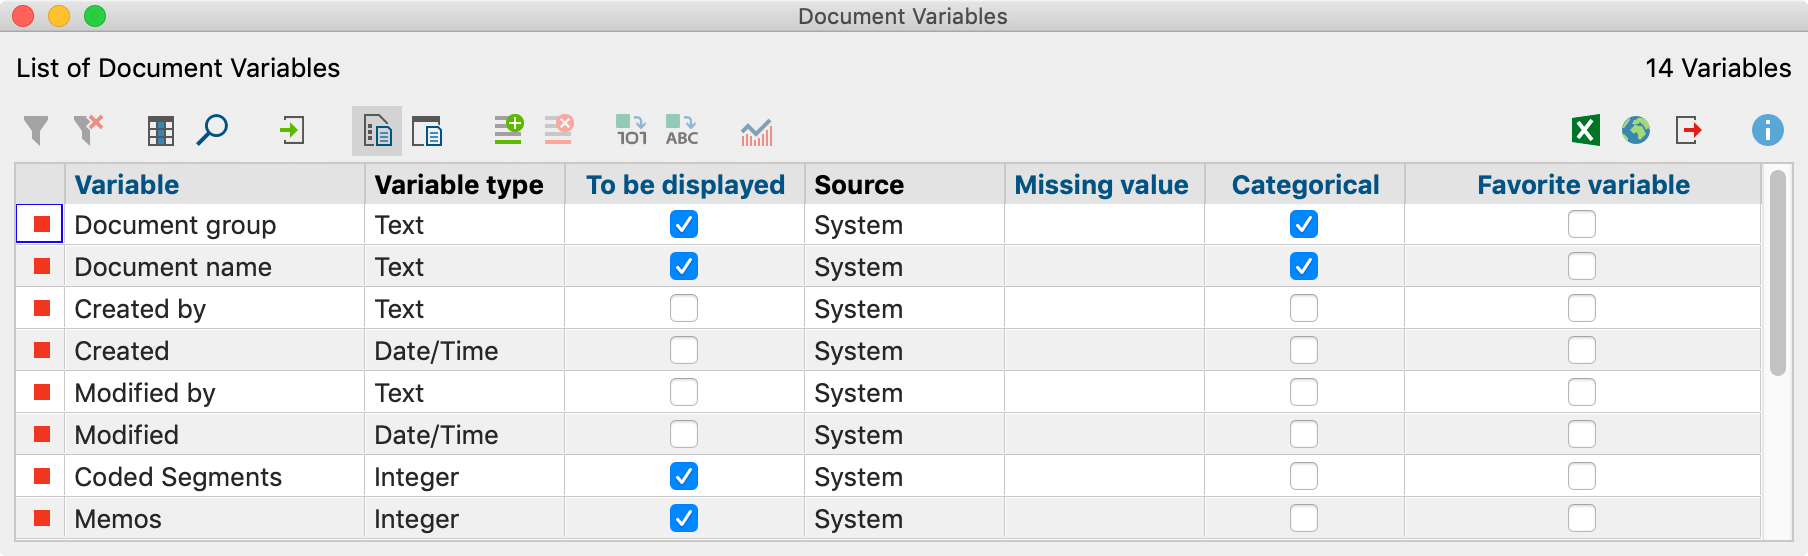Open the statistics chart icon
The image size is (1808, 556).
(756, 132)
